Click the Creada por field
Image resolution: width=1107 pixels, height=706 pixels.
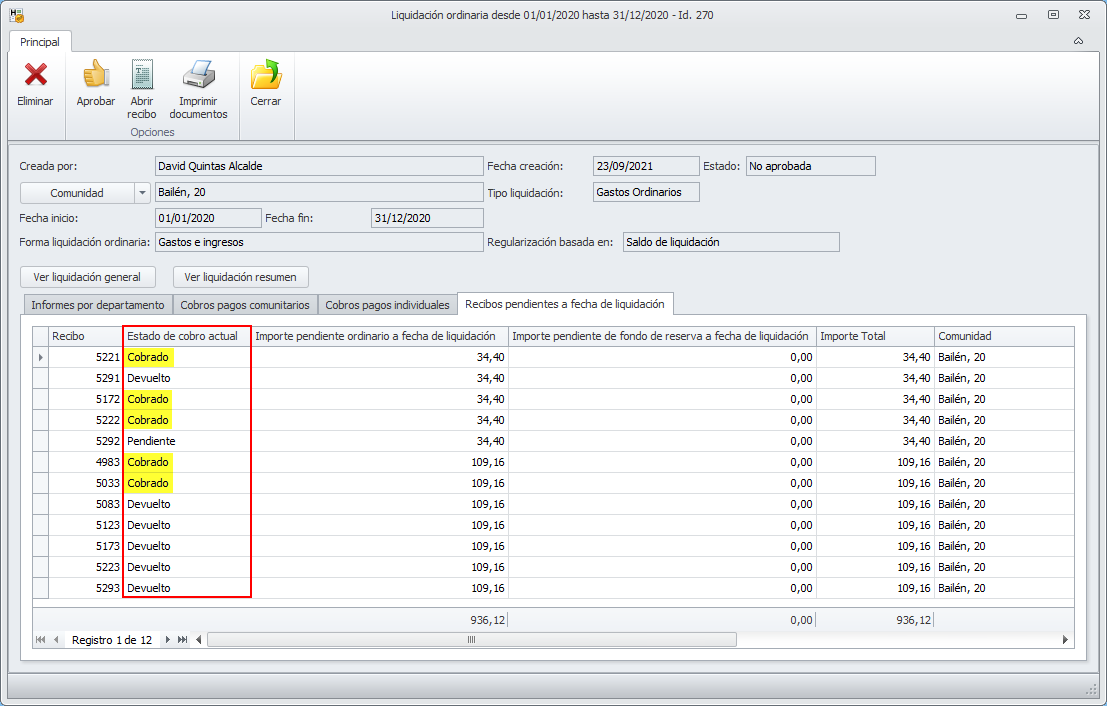319,166
